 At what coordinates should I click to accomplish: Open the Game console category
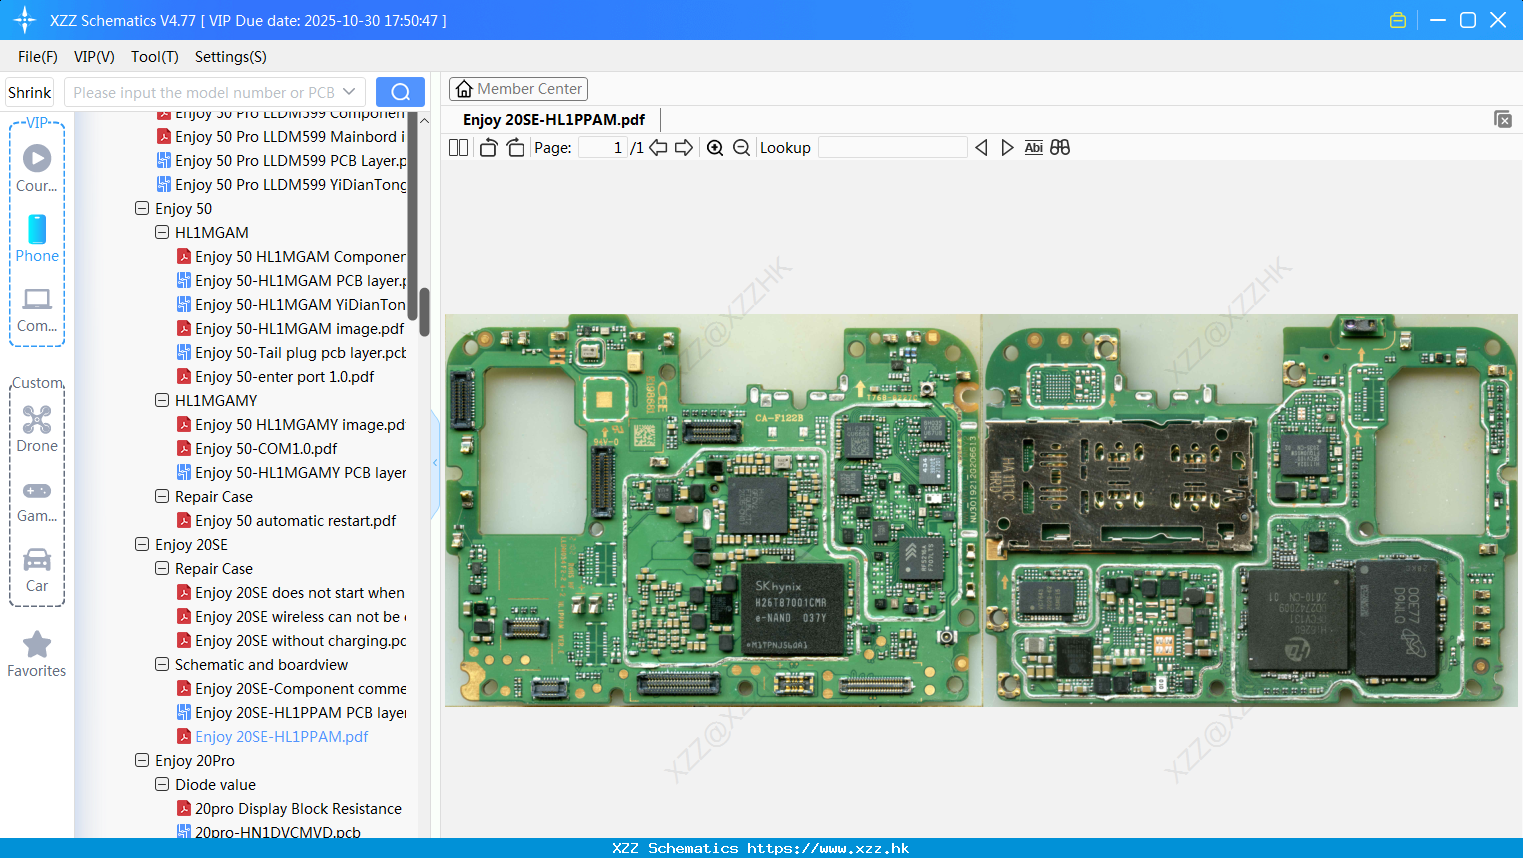(x=37, y=500)
